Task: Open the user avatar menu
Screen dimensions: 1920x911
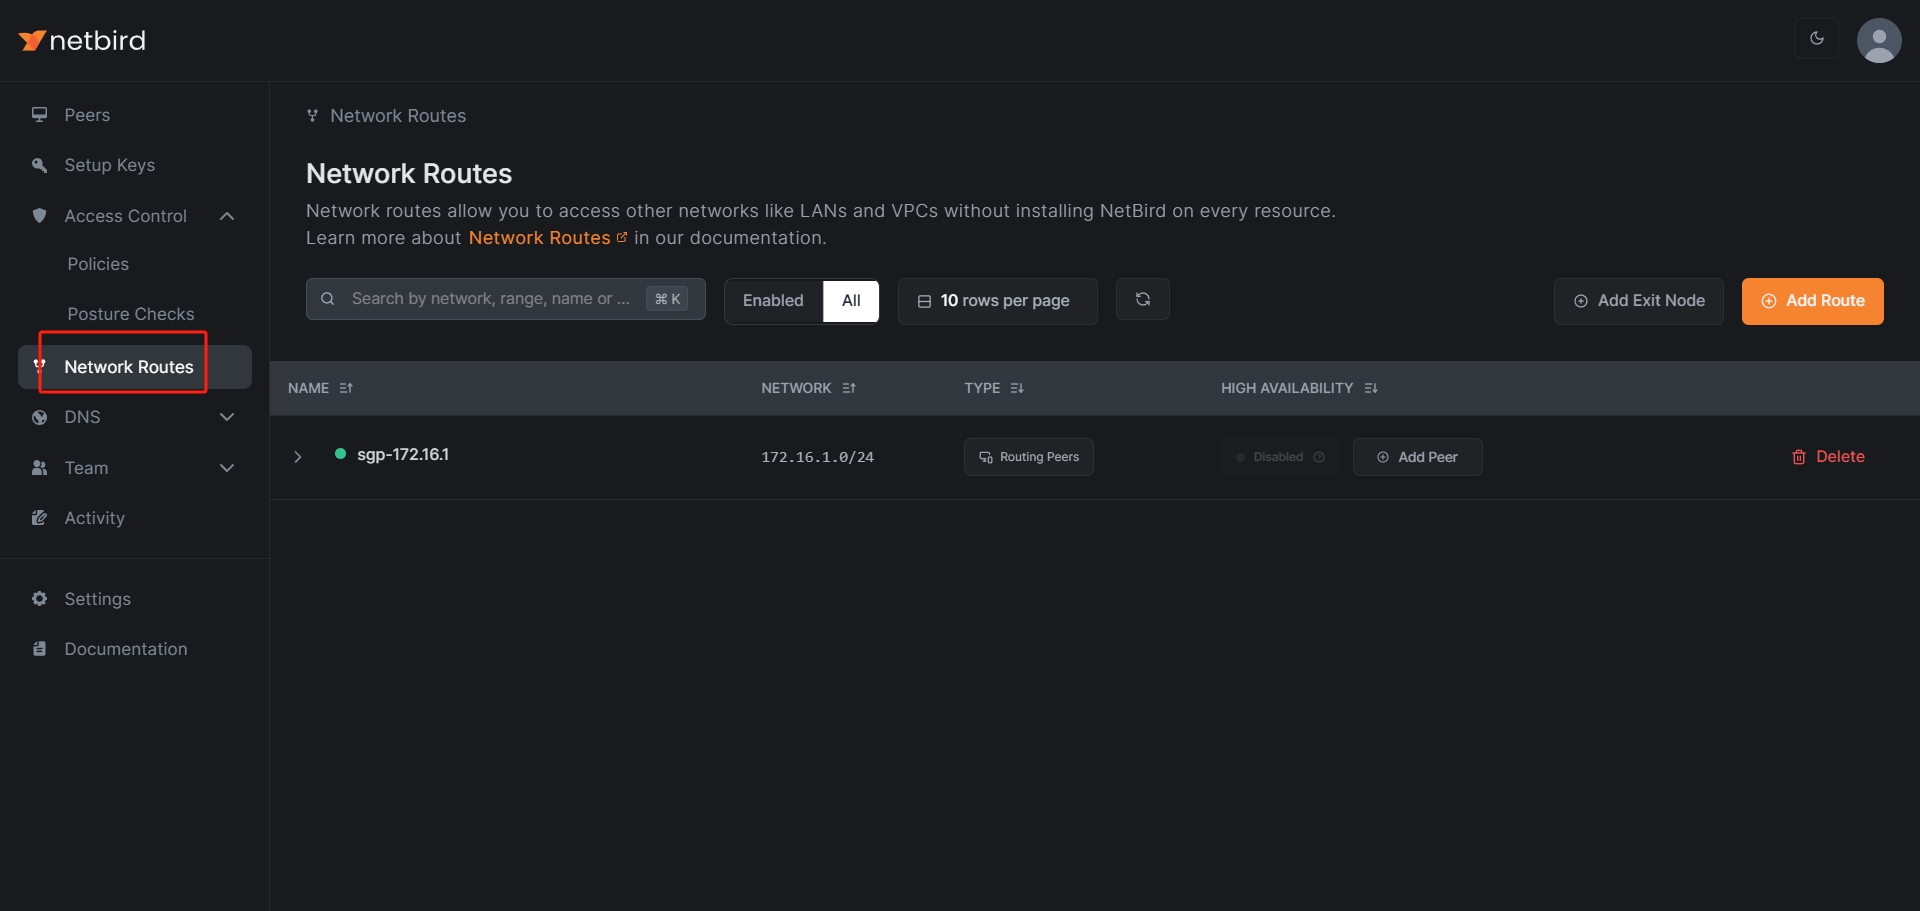Action: (1878, 40)
